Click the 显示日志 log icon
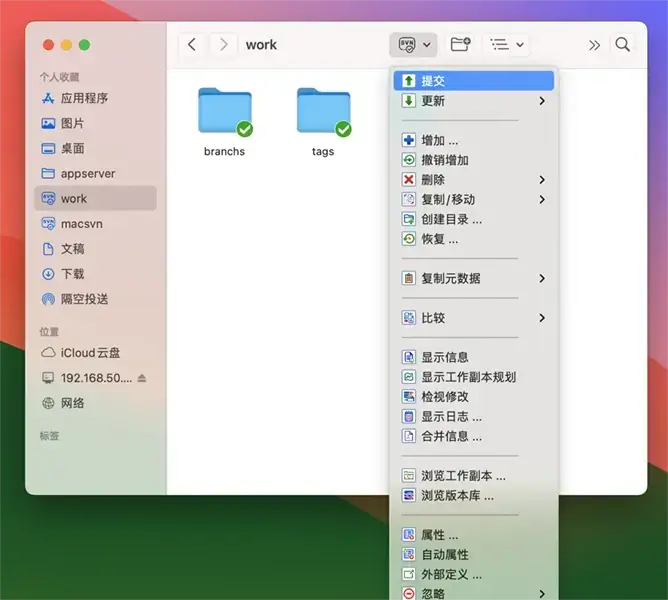 409,416
